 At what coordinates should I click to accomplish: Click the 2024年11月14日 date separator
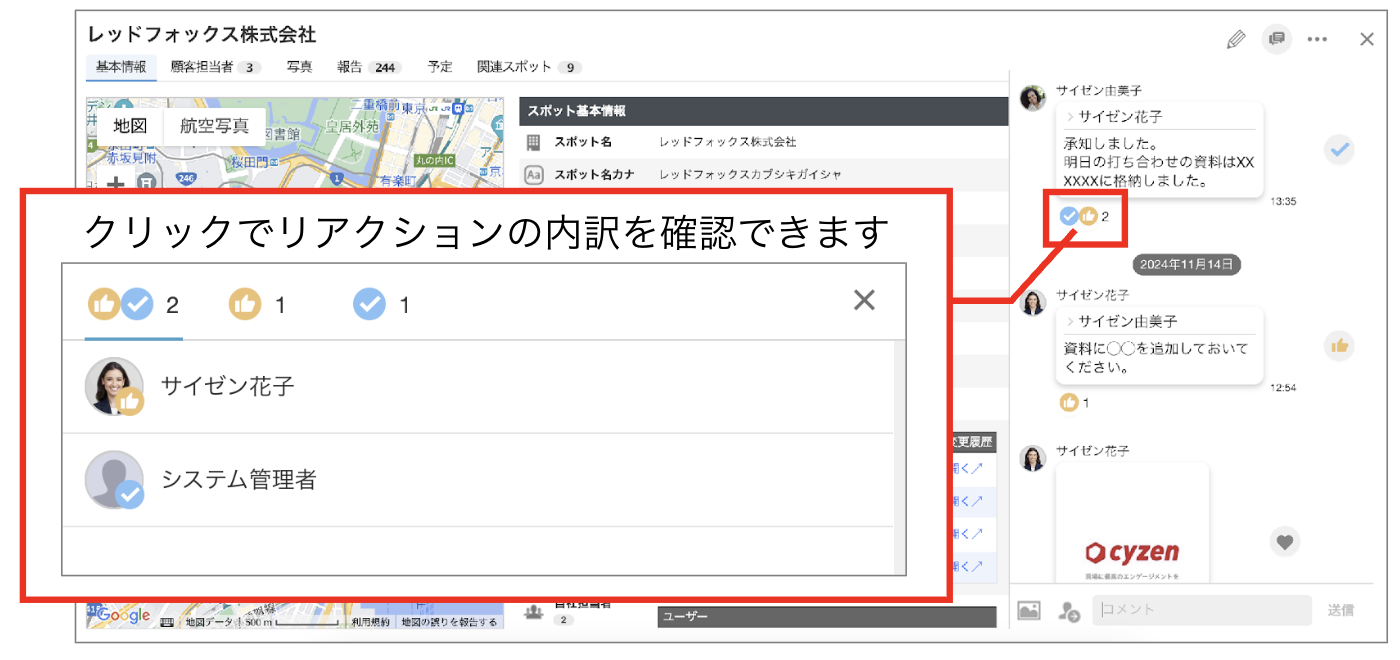[x=1187, y=264]
